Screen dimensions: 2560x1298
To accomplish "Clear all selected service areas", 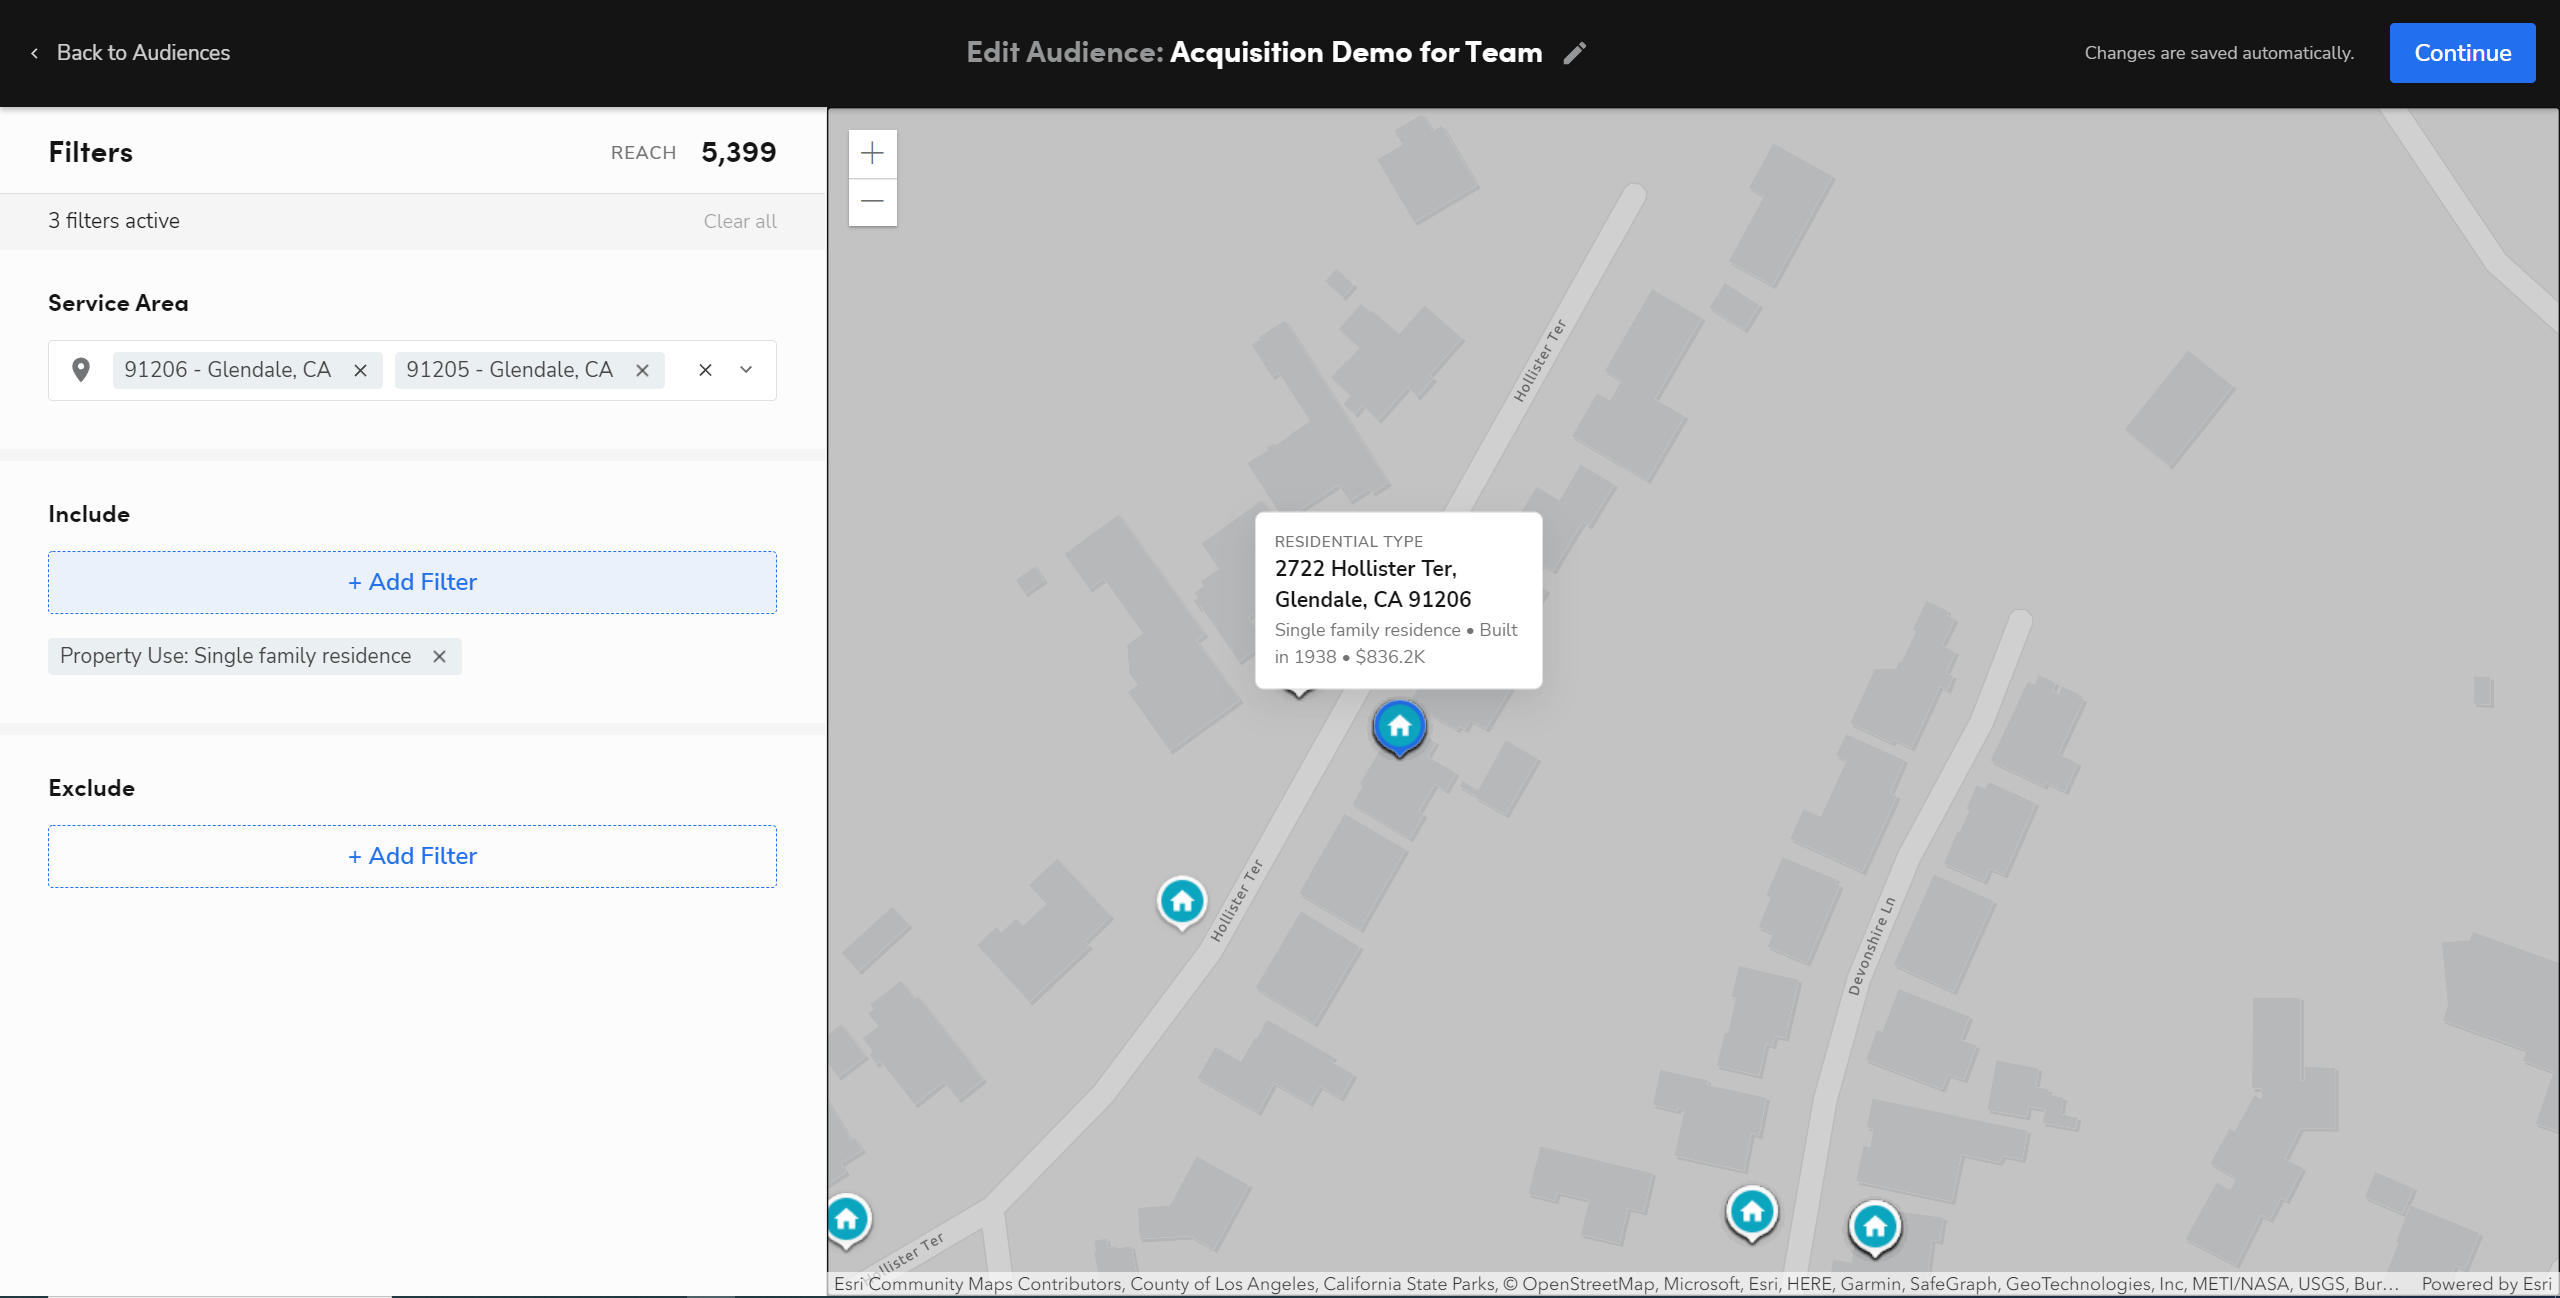I will tap(705, 370).
